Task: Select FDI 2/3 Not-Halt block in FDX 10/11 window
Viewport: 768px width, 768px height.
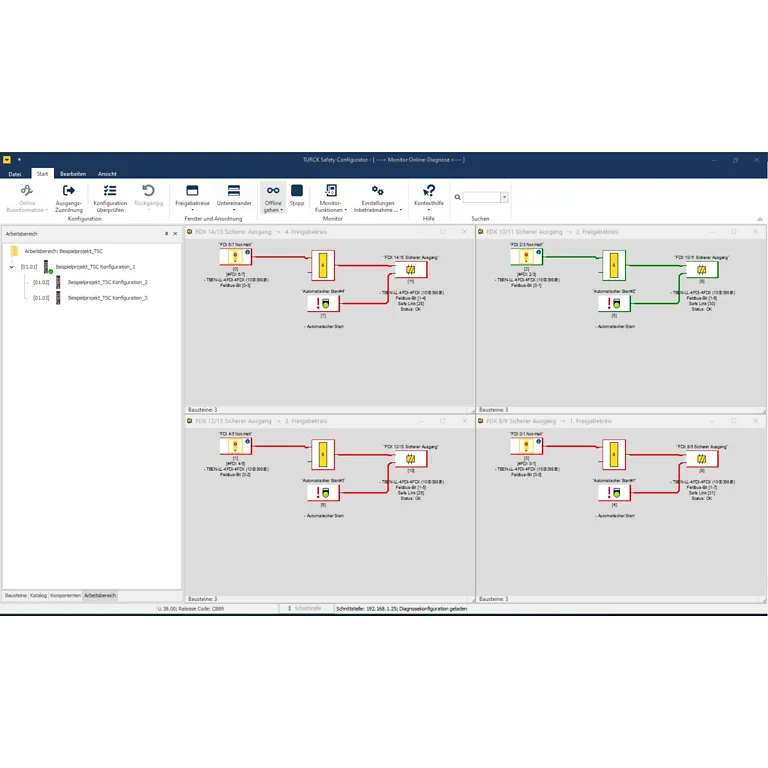Action: coord(526,257)
